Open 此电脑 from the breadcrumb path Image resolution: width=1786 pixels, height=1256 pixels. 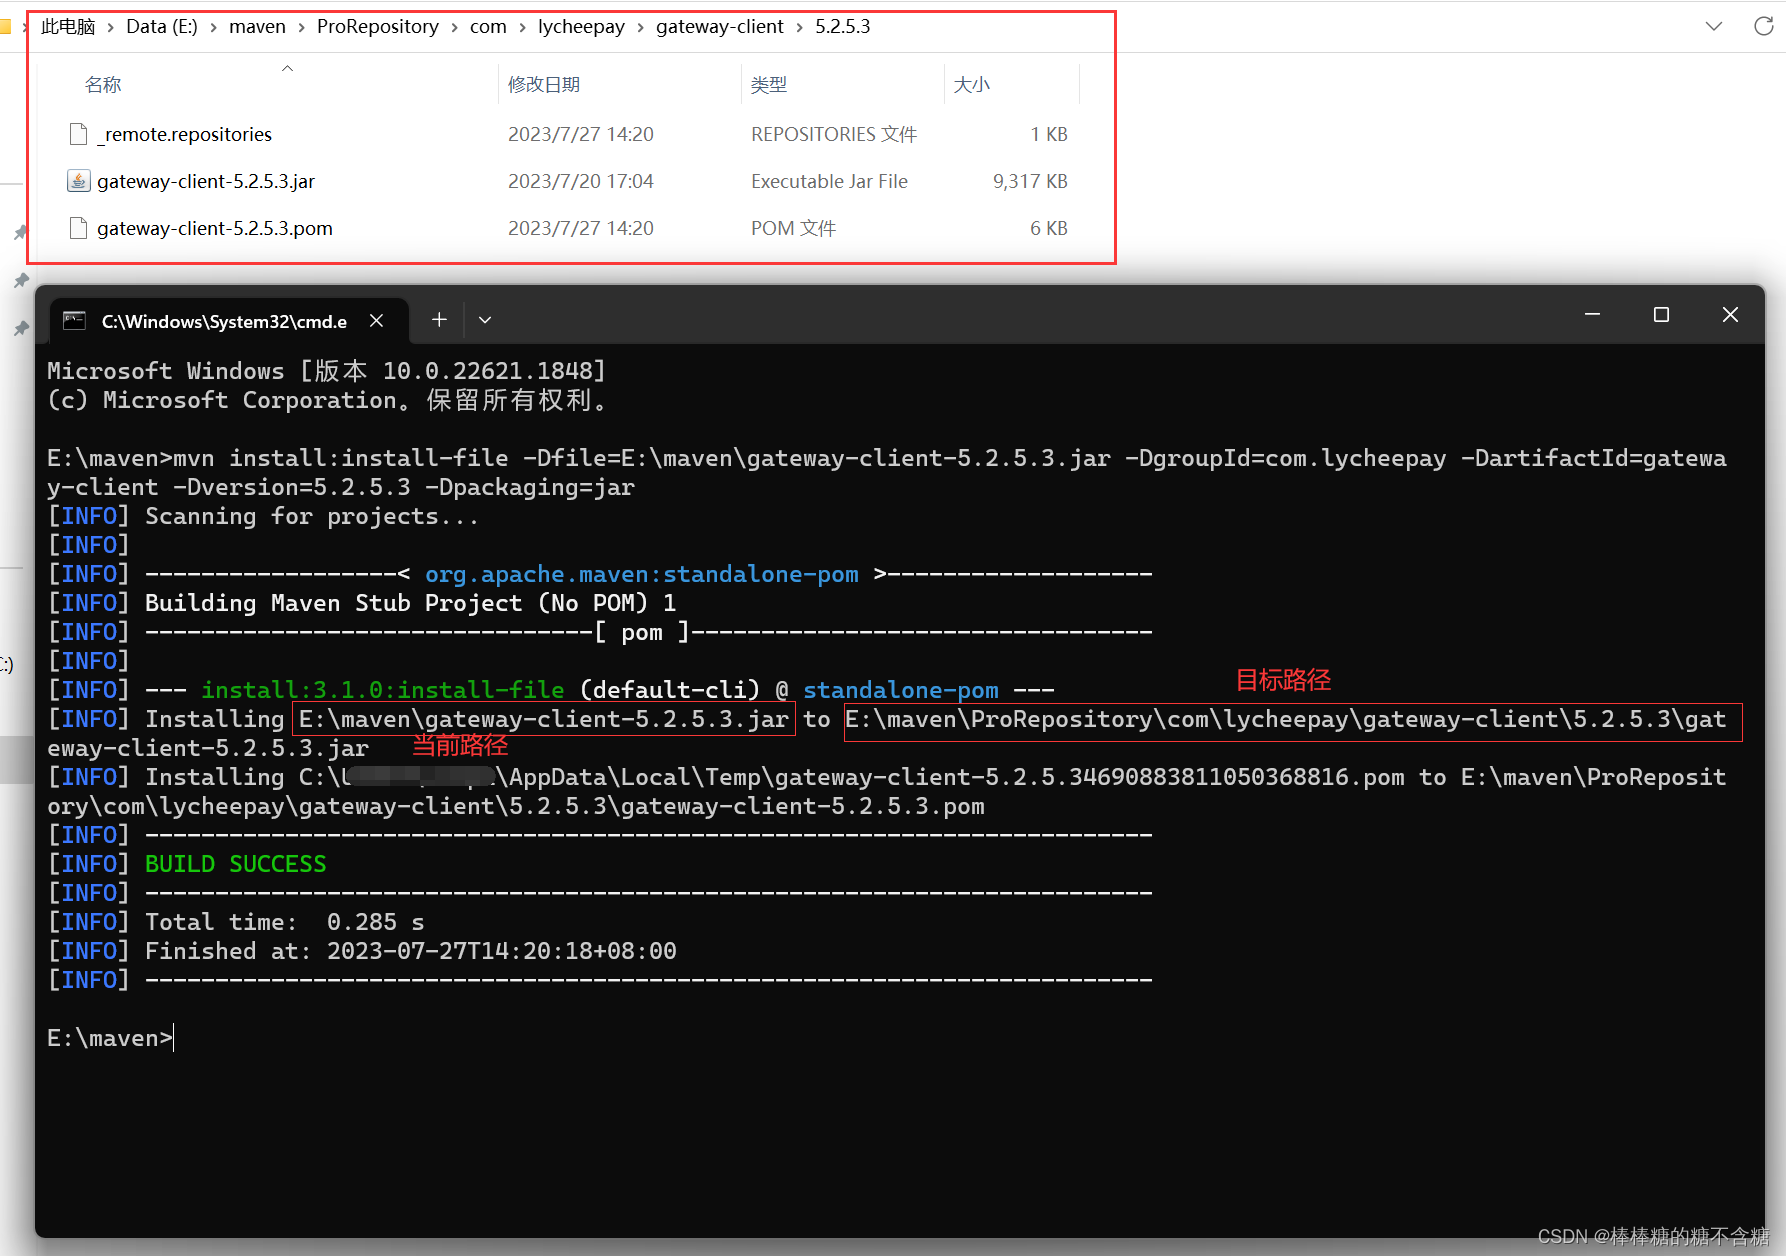67,26
